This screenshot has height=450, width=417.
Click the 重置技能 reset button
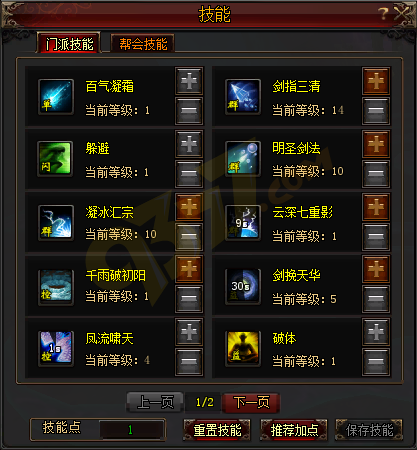[x=217, y=430]
